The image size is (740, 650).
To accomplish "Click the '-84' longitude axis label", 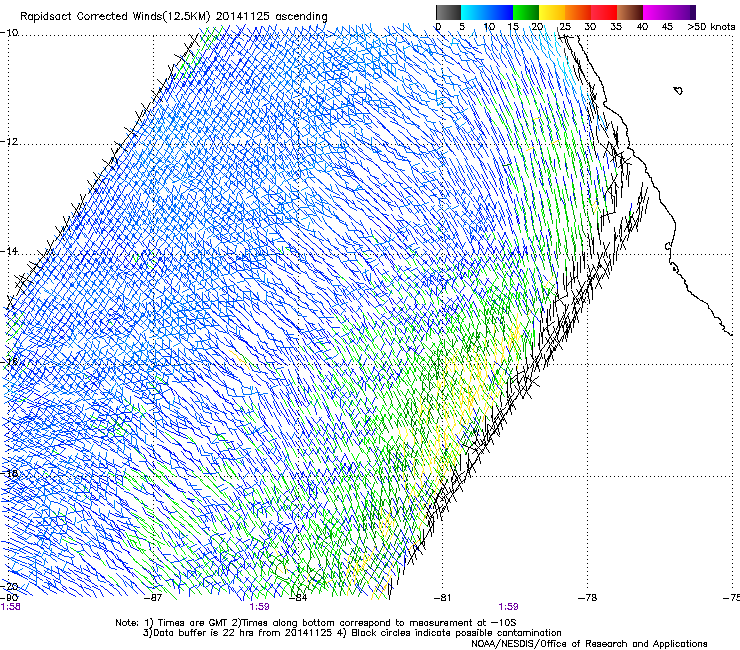I will pyautogui.click(x=298, y=598).
